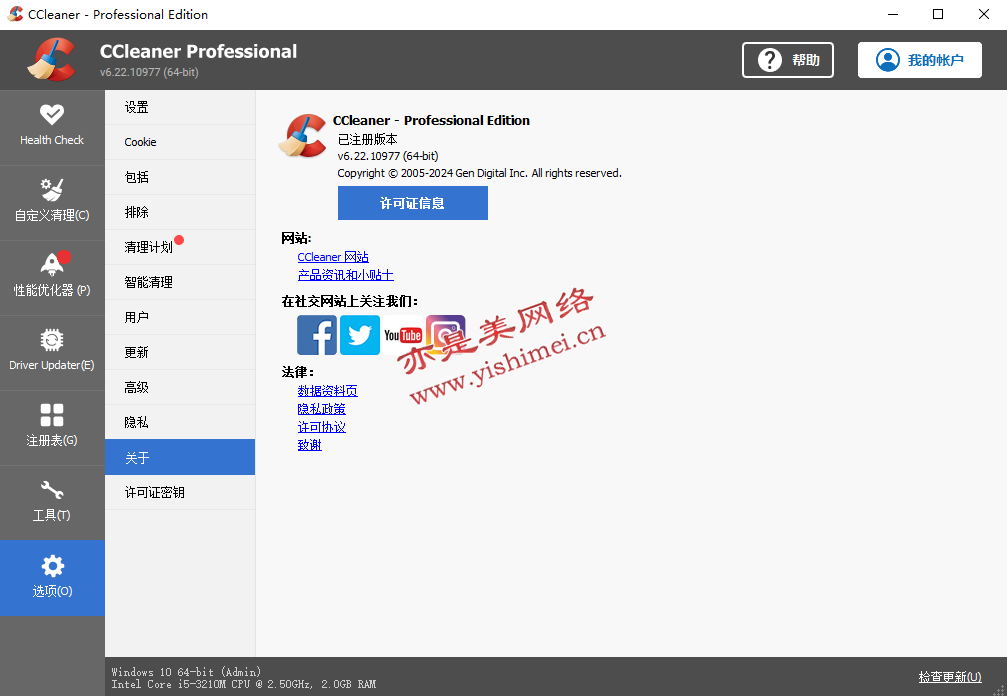Open Help (帮助) button
Screen dimensions: 1007x696
[x=788, y=60]
